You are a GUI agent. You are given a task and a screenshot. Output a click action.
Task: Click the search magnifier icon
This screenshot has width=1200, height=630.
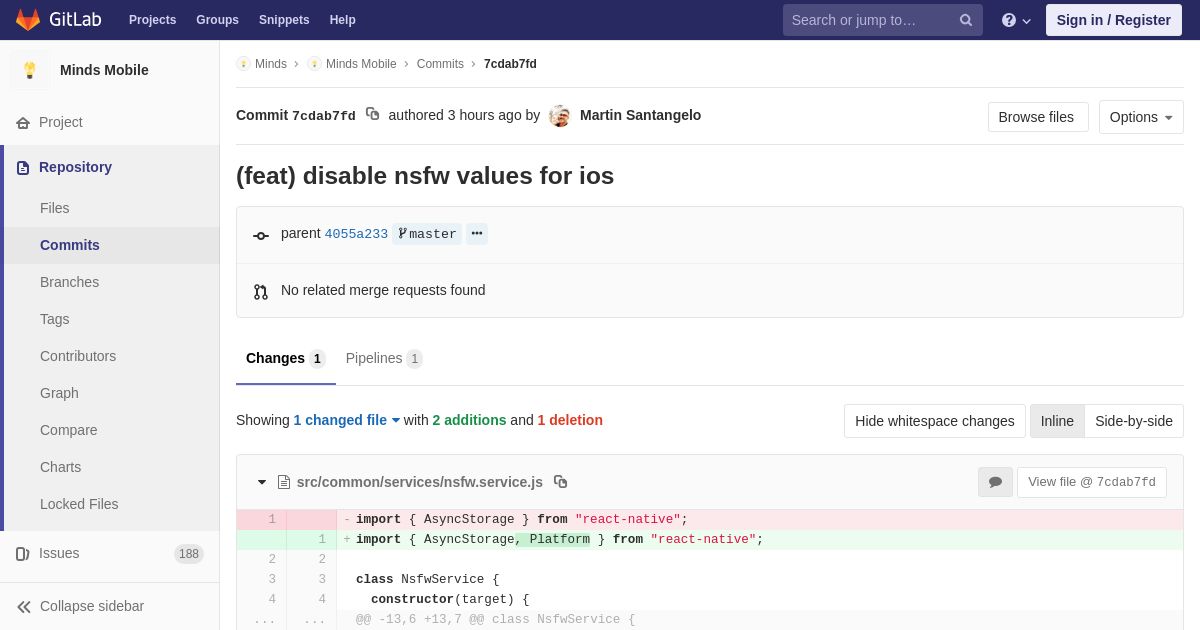coord(965,20)
